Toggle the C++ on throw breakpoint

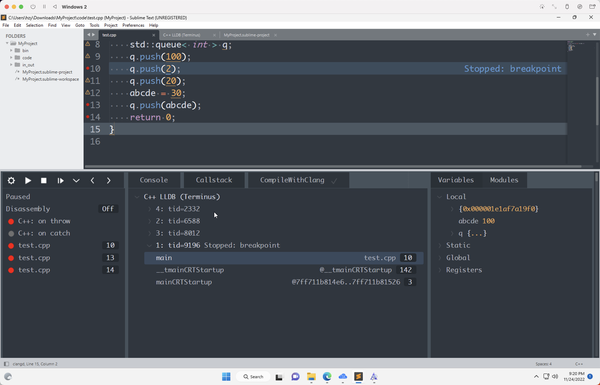click(x=11, y=221)
